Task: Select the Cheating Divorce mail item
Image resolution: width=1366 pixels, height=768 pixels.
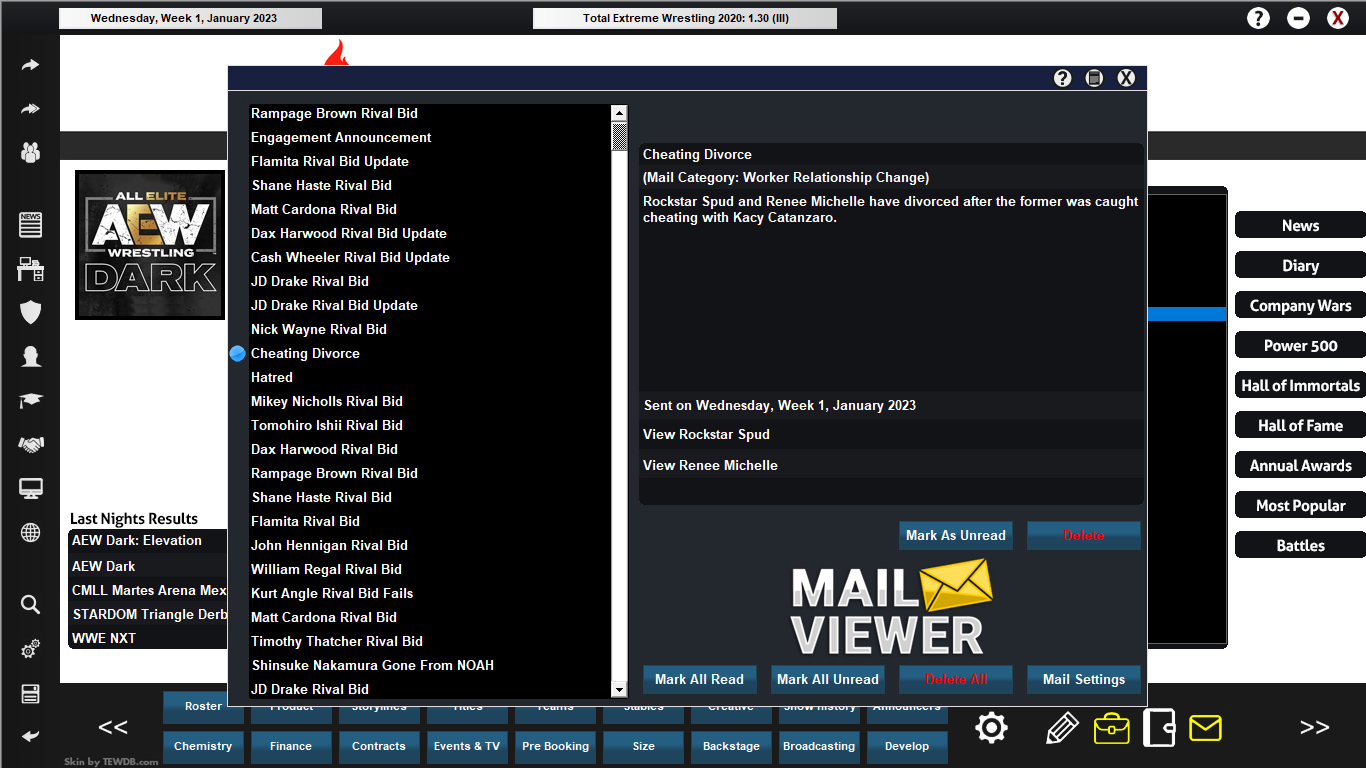Action: tap(305, 353)
